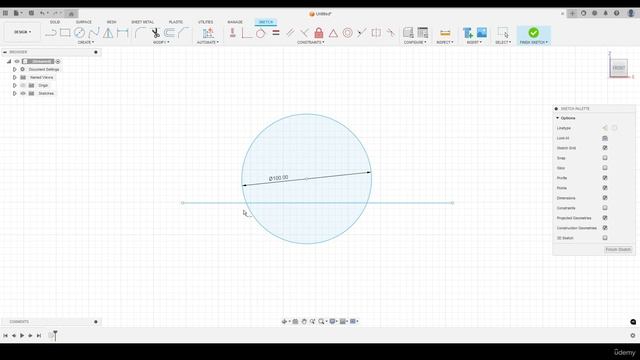The height and width of the screenshot is (360, 640).
Task: Toggle visibility of Sketches folder
Action: pos(23,93)
